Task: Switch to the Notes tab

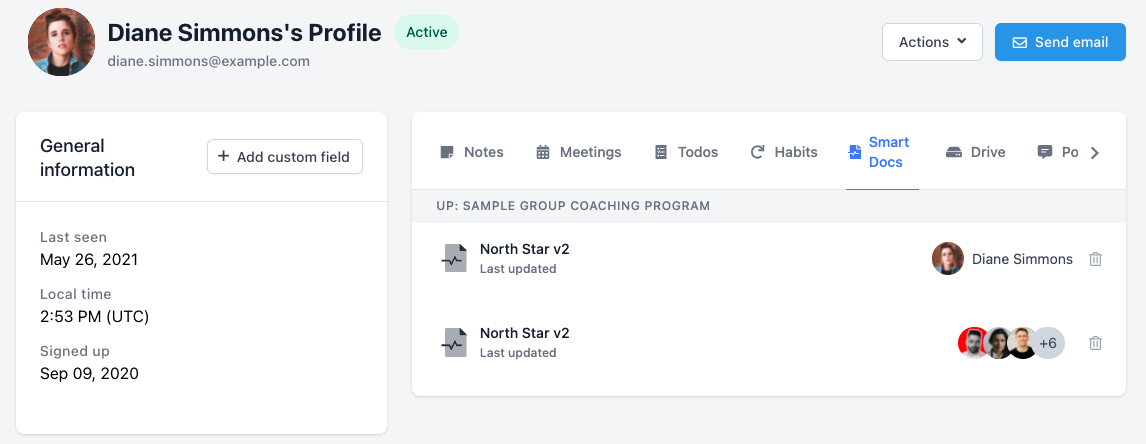Action: pyautogui.click(x=472, y=152)
